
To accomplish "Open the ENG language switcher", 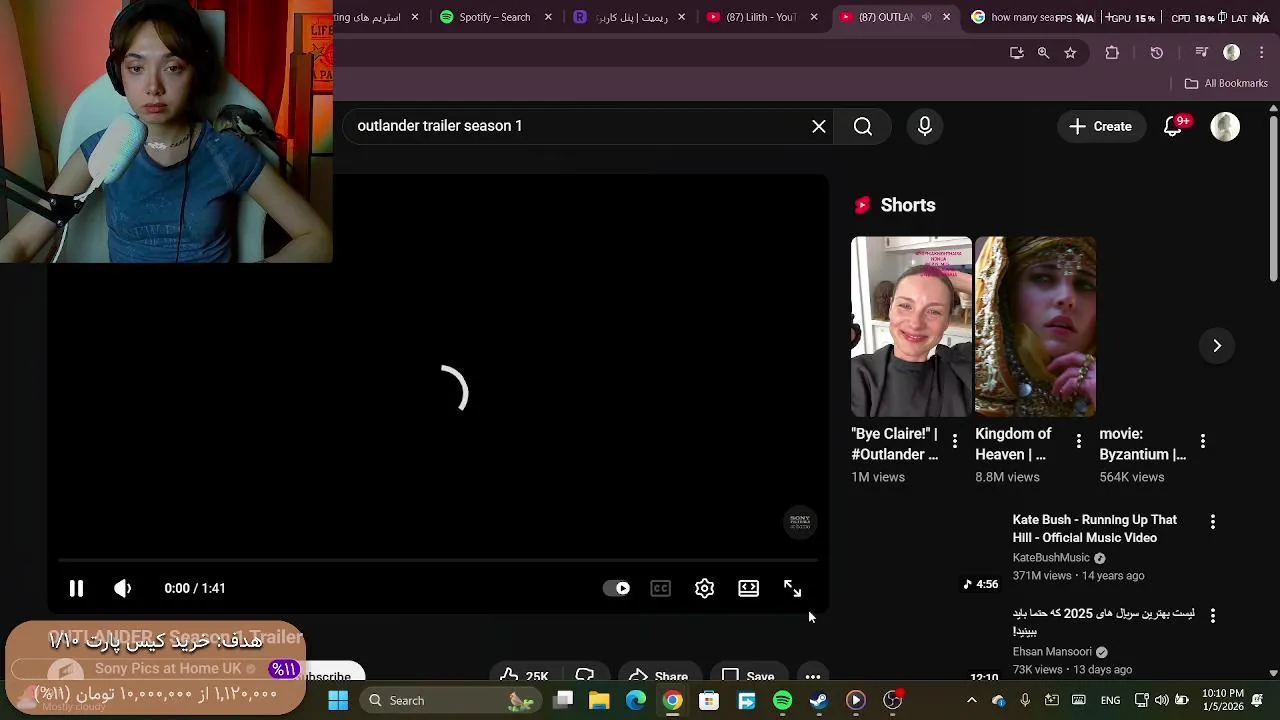I will [1110, 700].
